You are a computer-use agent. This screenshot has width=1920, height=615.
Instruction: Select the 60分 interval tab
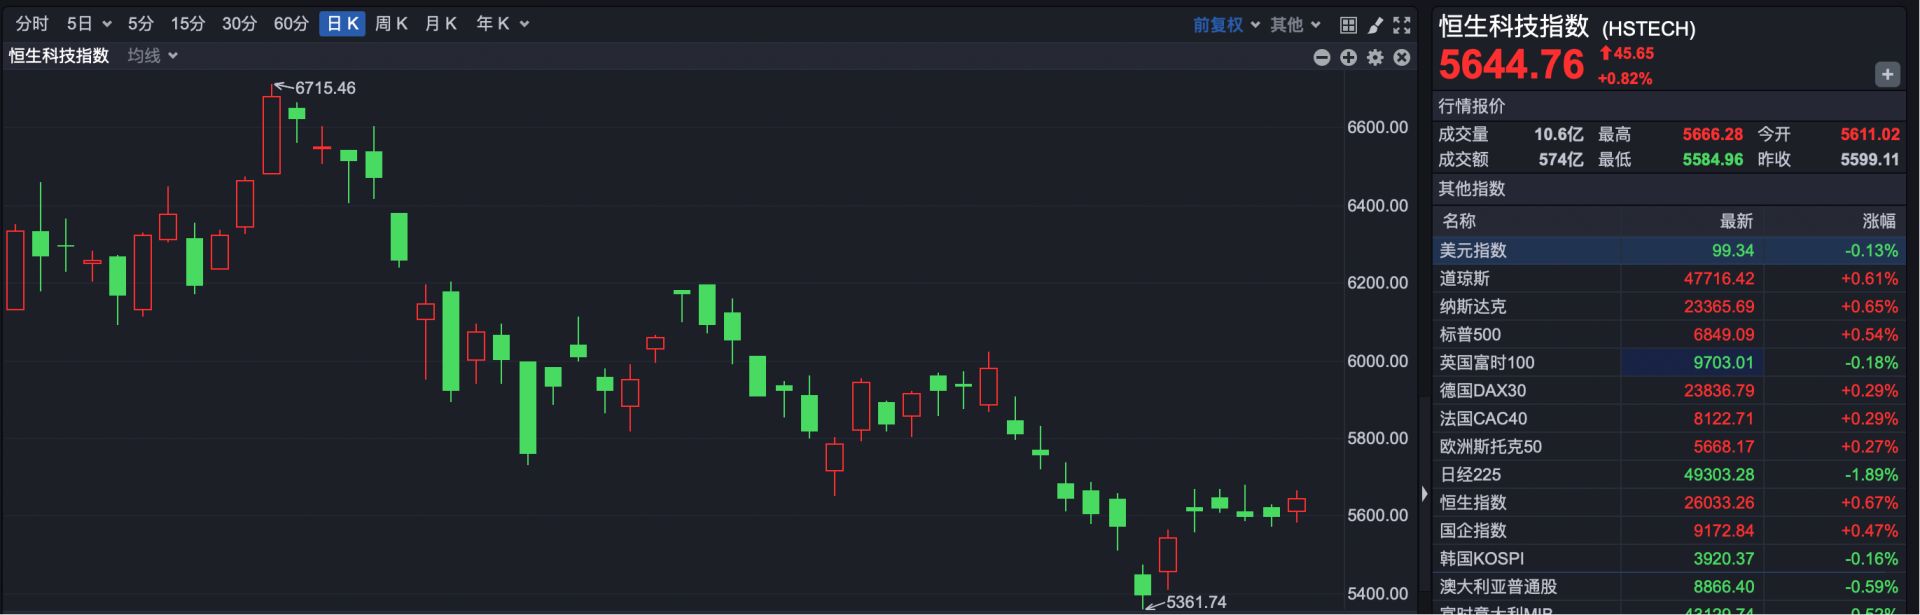tap(291, 24)
